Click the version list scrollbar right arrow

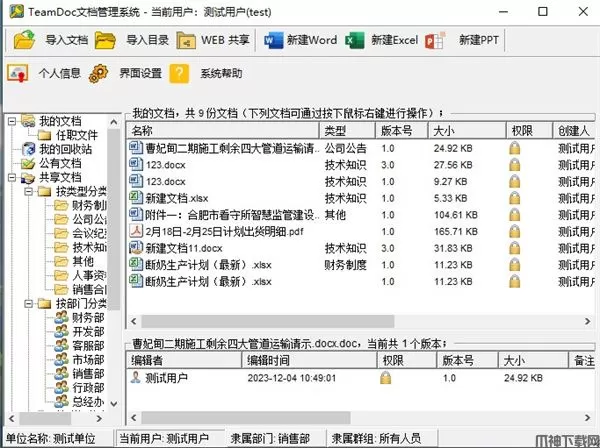click(x=588, y=417)
